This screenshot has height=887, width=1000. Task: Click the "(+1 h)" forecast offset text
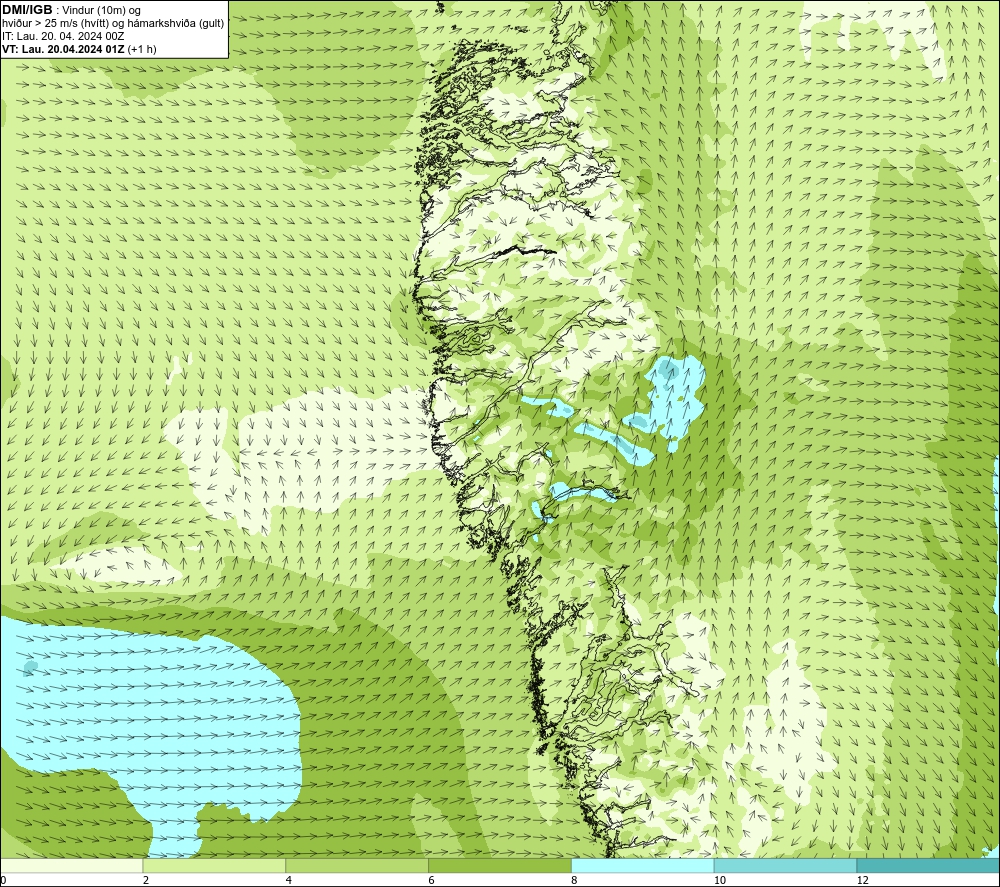click(x=142, y=49)
